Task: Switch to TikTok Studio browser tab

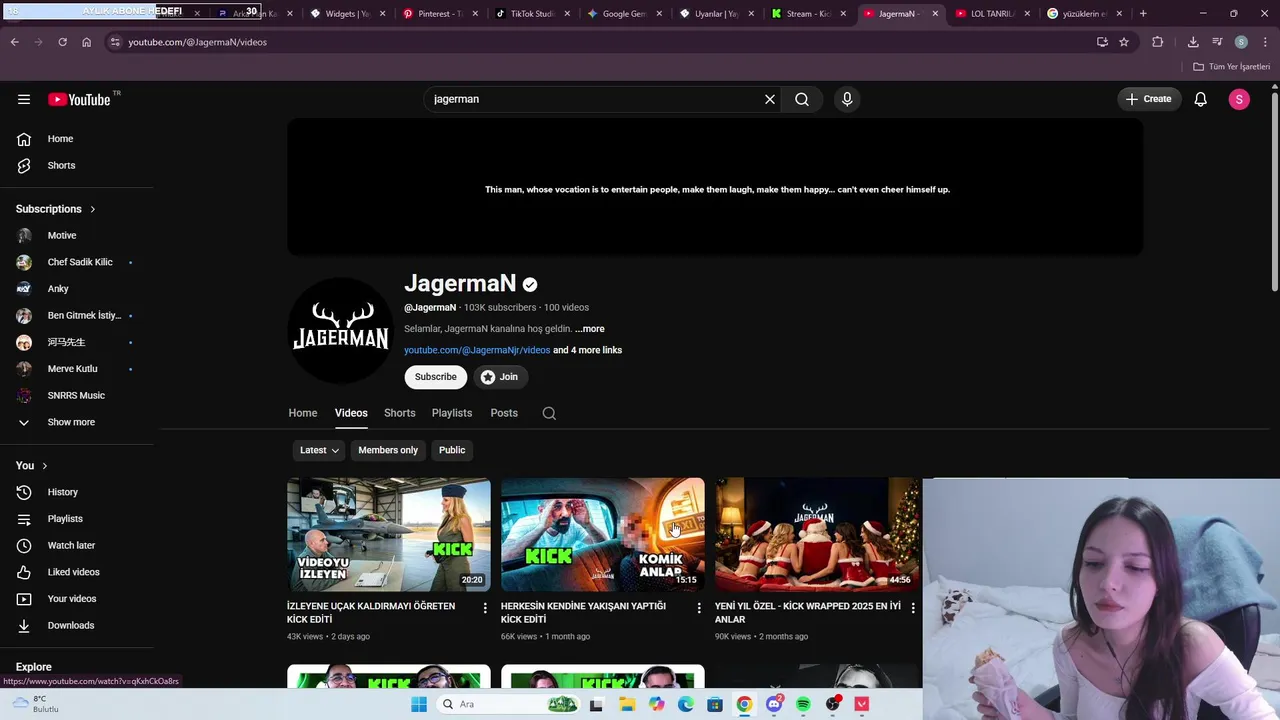Action: [x=530, y=14]
